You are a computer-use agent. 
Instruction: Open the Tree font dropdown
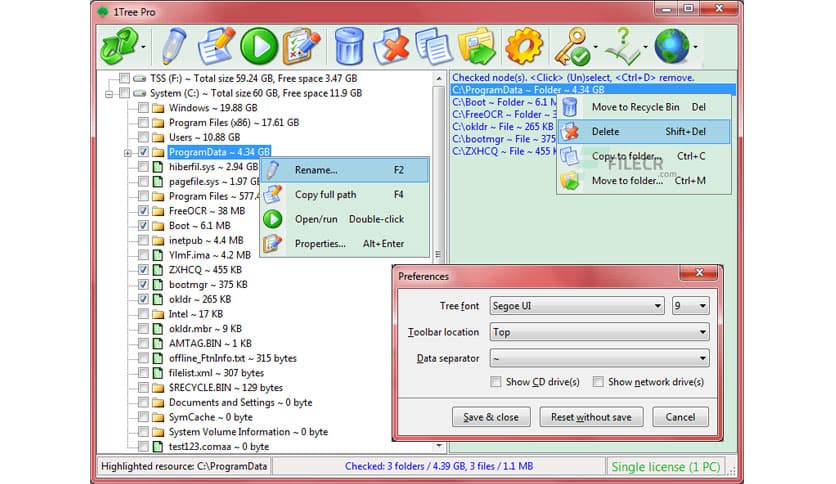577,306
